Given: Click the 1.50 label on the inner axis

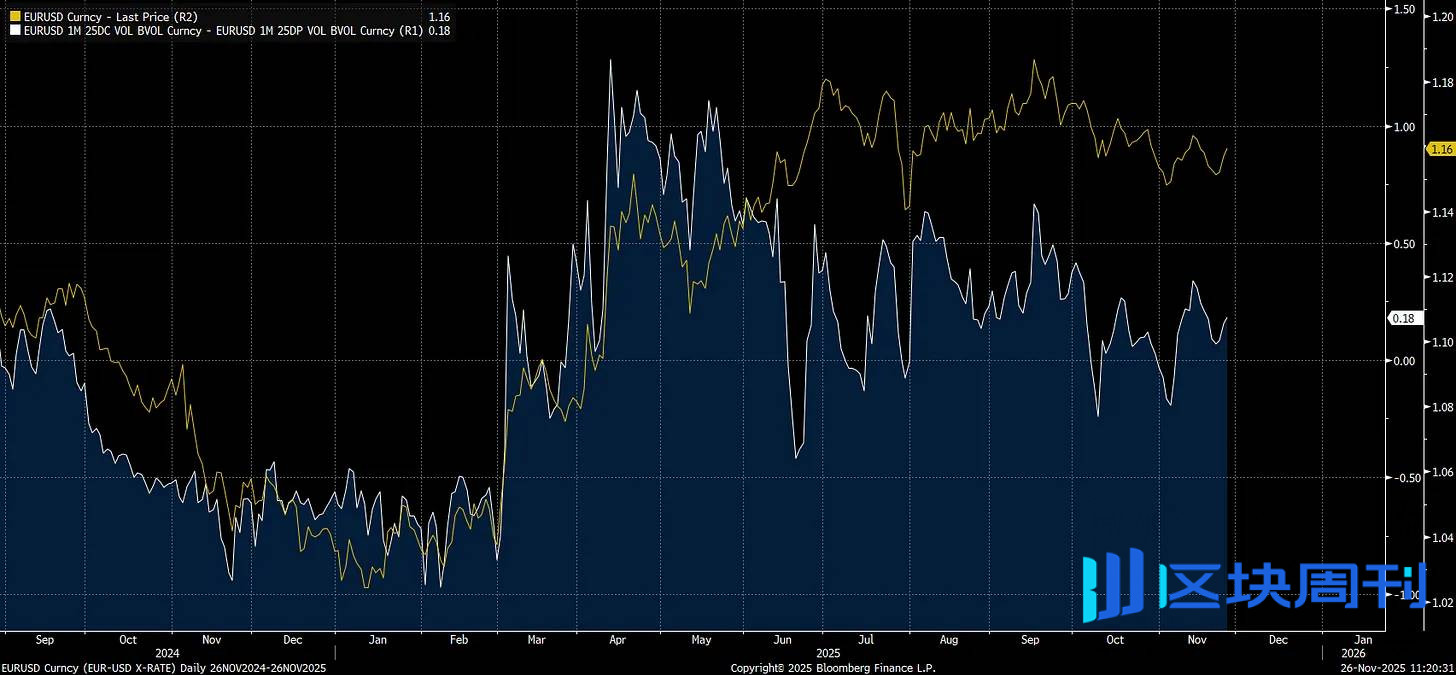Looking at the screenshot, I should [1404, 10].
